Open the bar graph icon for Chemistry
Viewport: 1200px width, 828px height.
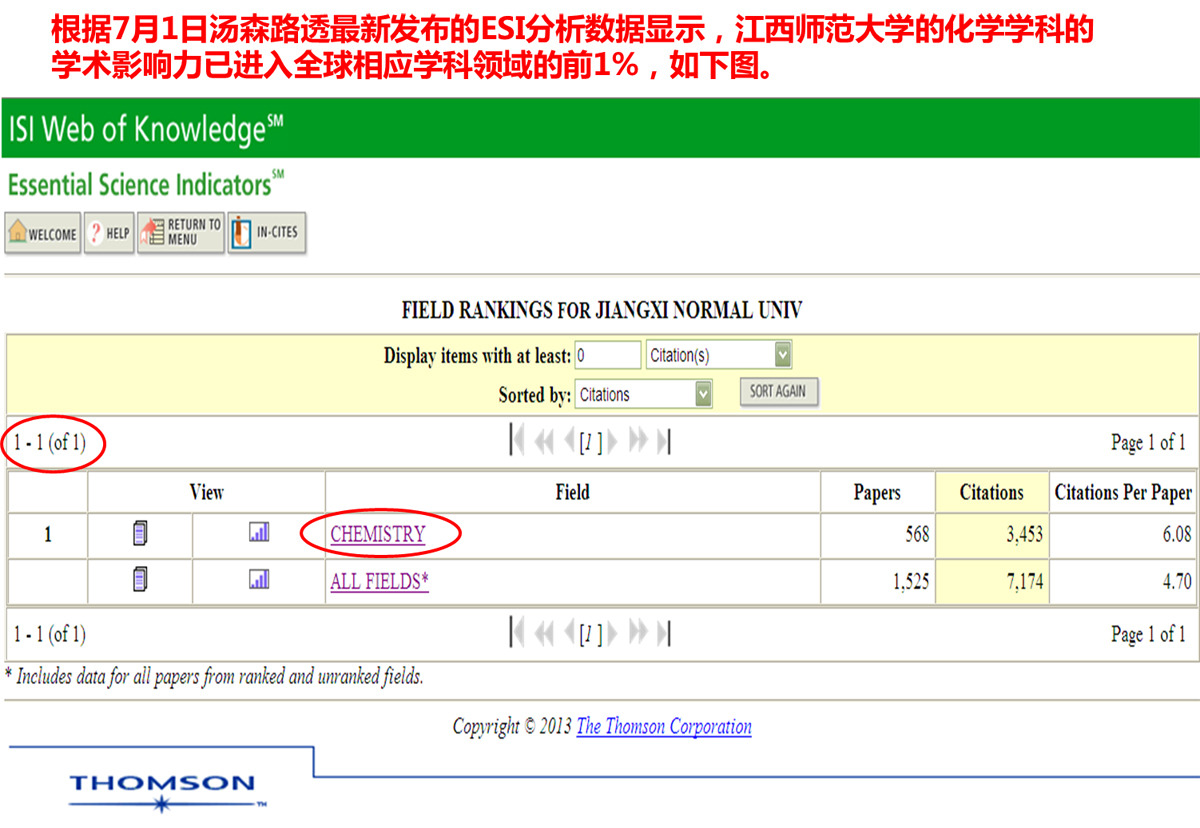259,533
